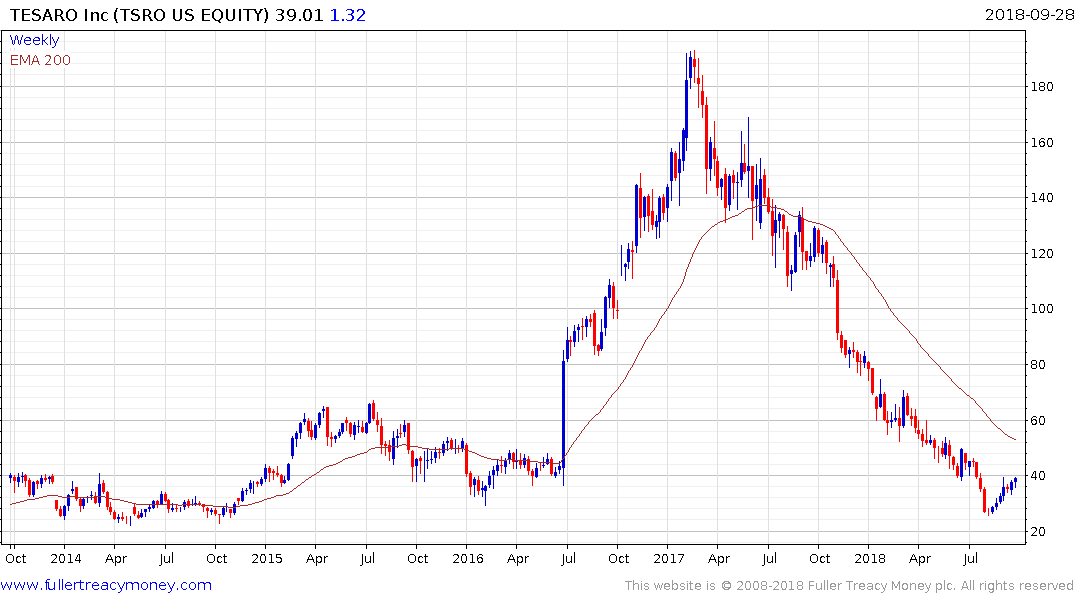The width and height of the screenshot is (1075, 600).
Task: Click the 2016 year label on time axis
Action: 468,559
